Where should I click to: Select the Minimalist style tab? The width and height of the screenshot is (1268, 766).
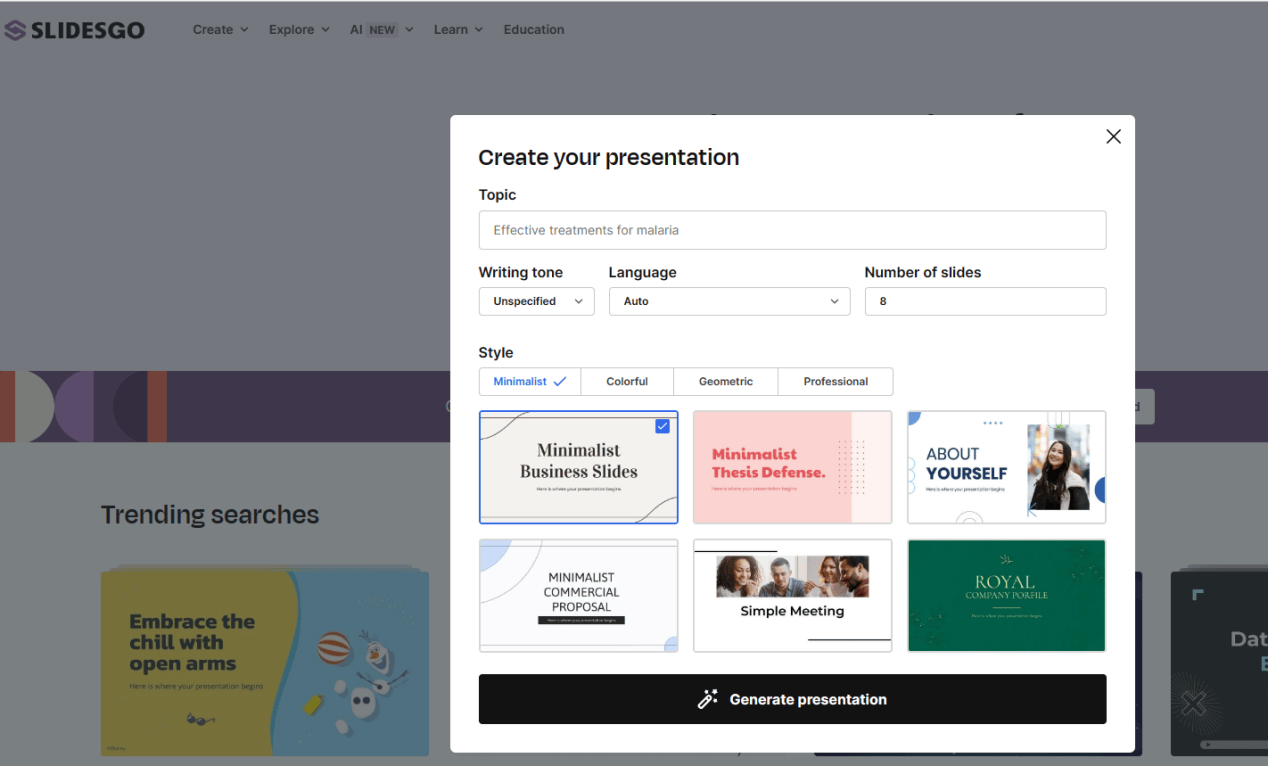(x=529, y=381)
